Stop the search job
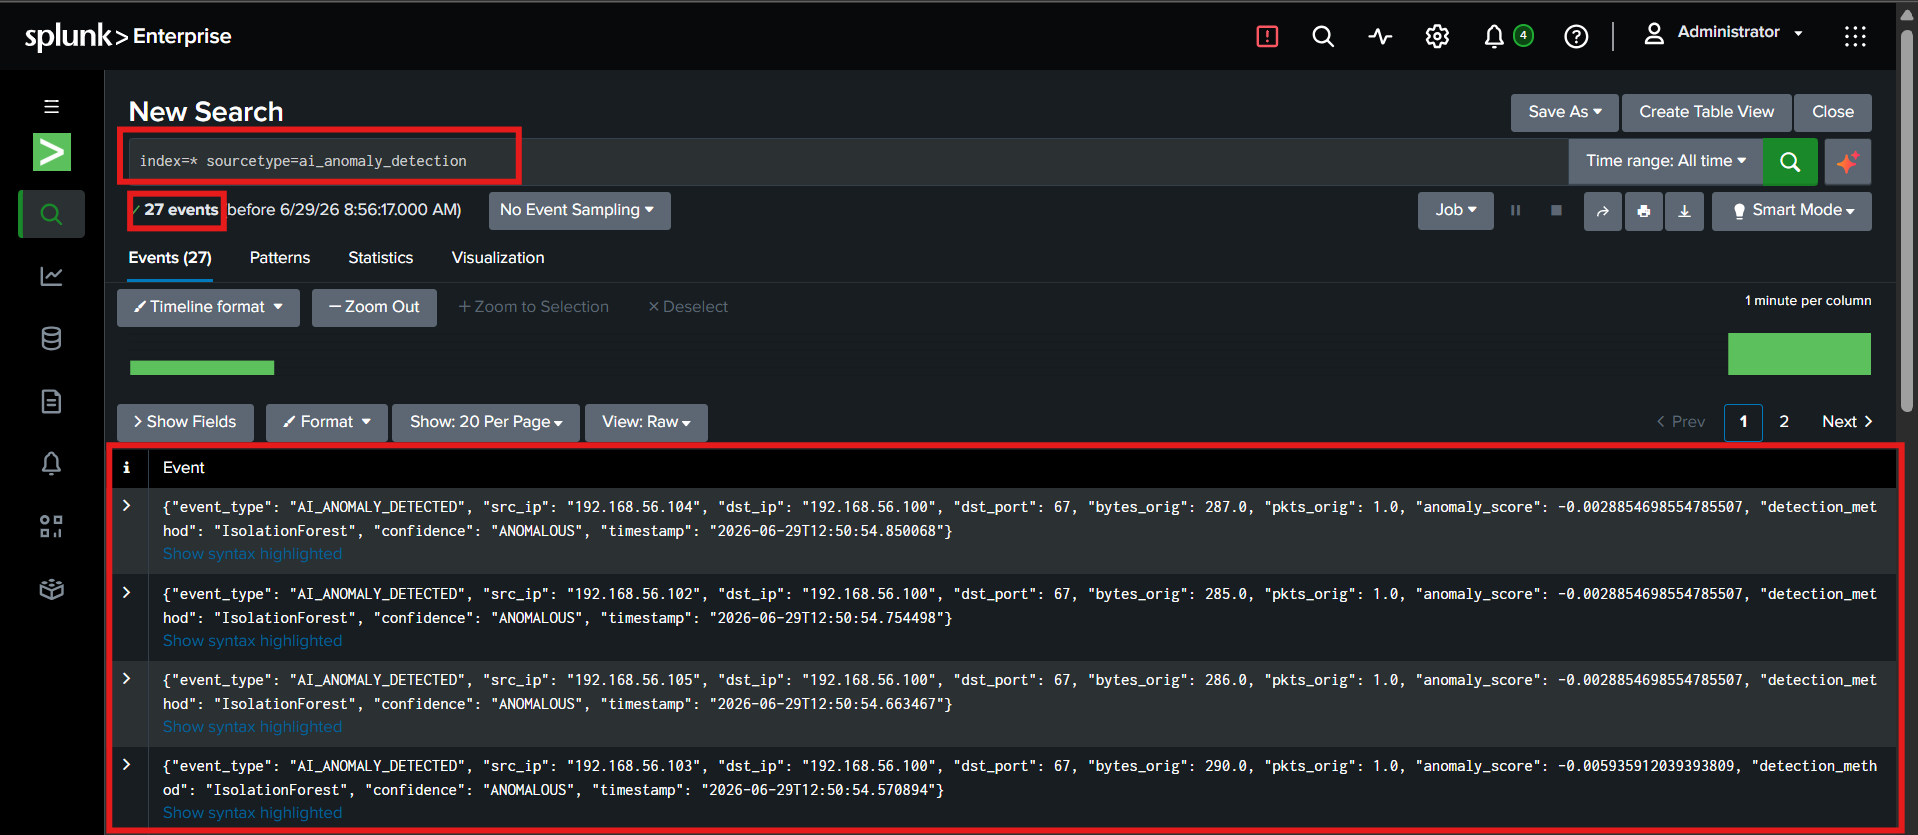 click(x=1556, y=210)
